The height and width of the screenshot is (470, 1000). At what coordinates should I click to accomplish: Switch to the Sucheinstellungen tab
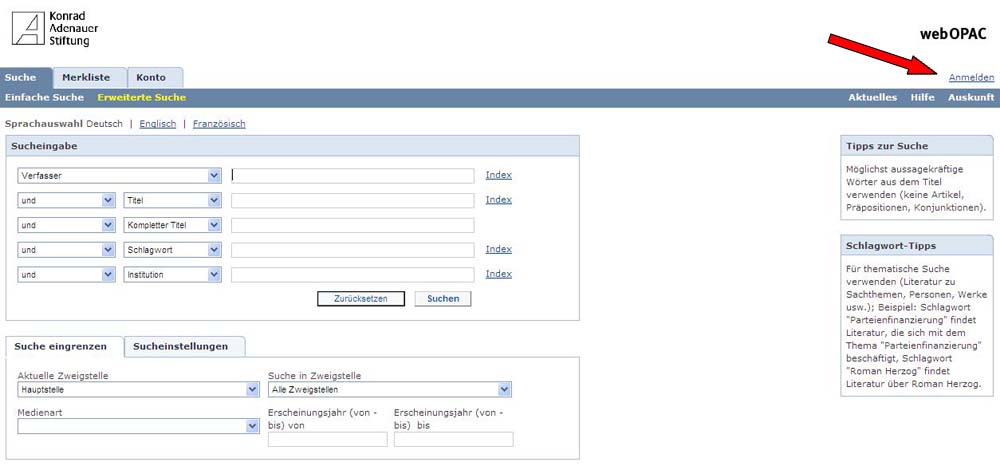tap(185, 347)
